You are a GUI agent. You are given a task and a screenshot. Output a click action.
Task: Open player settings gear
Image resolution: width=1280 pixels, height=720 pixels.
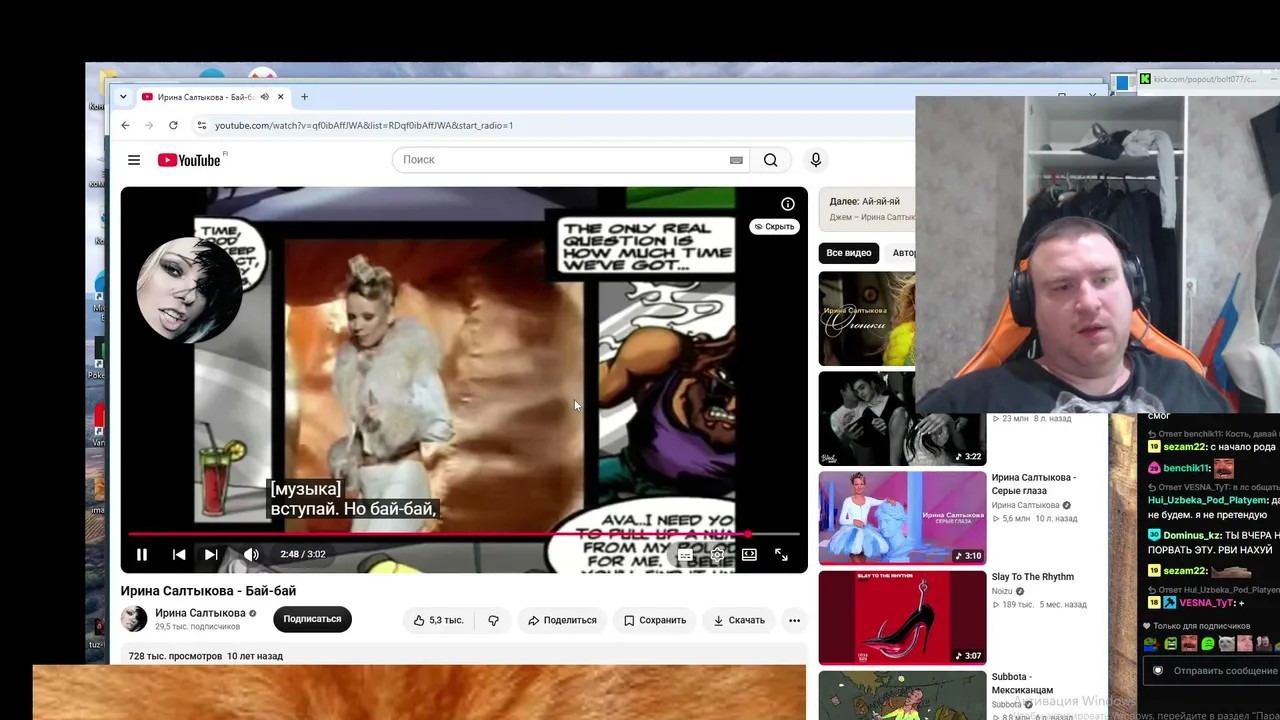click(x=717, y=554)
